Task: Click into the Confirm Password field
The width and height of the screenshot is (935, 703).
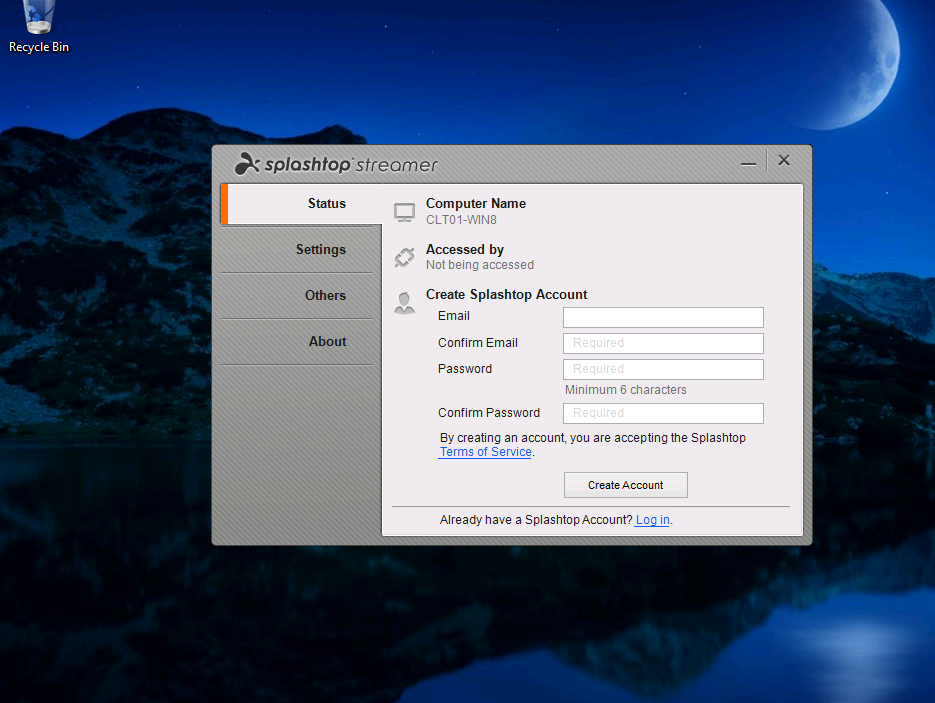Action: pyautogui.click(x=663, y=414)
